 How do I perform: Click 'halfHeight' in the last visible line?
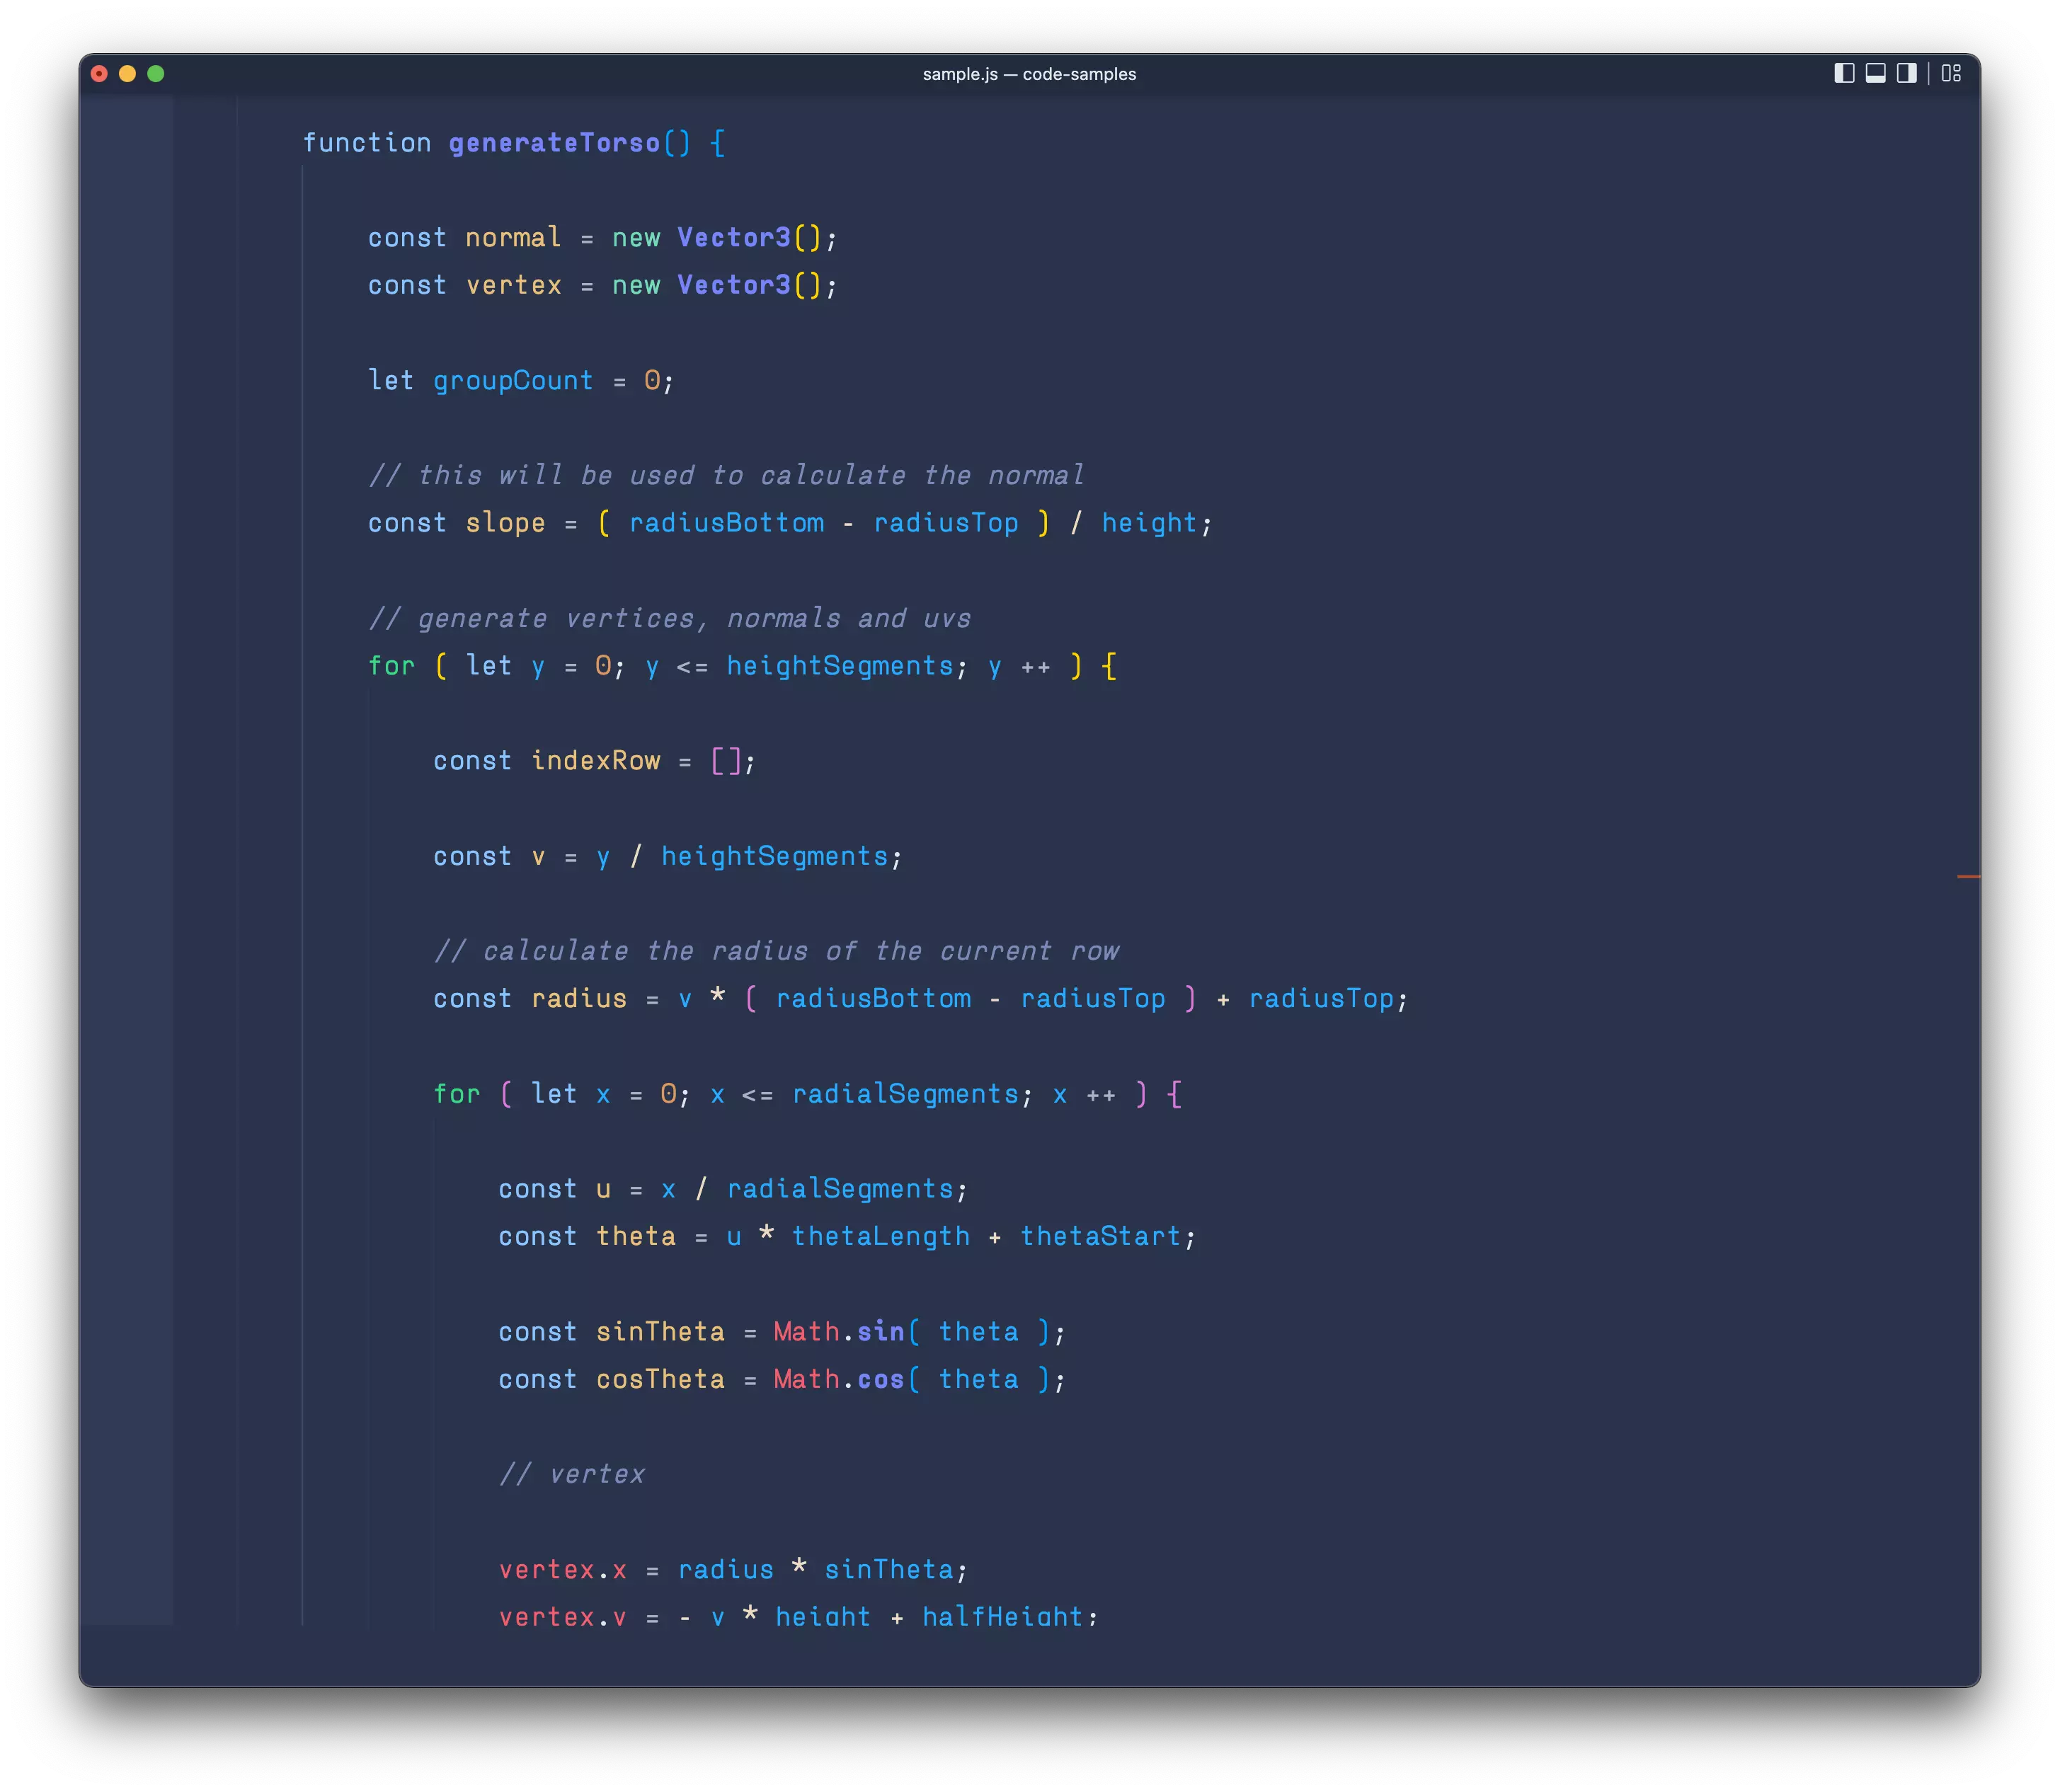(1003, 1617)
